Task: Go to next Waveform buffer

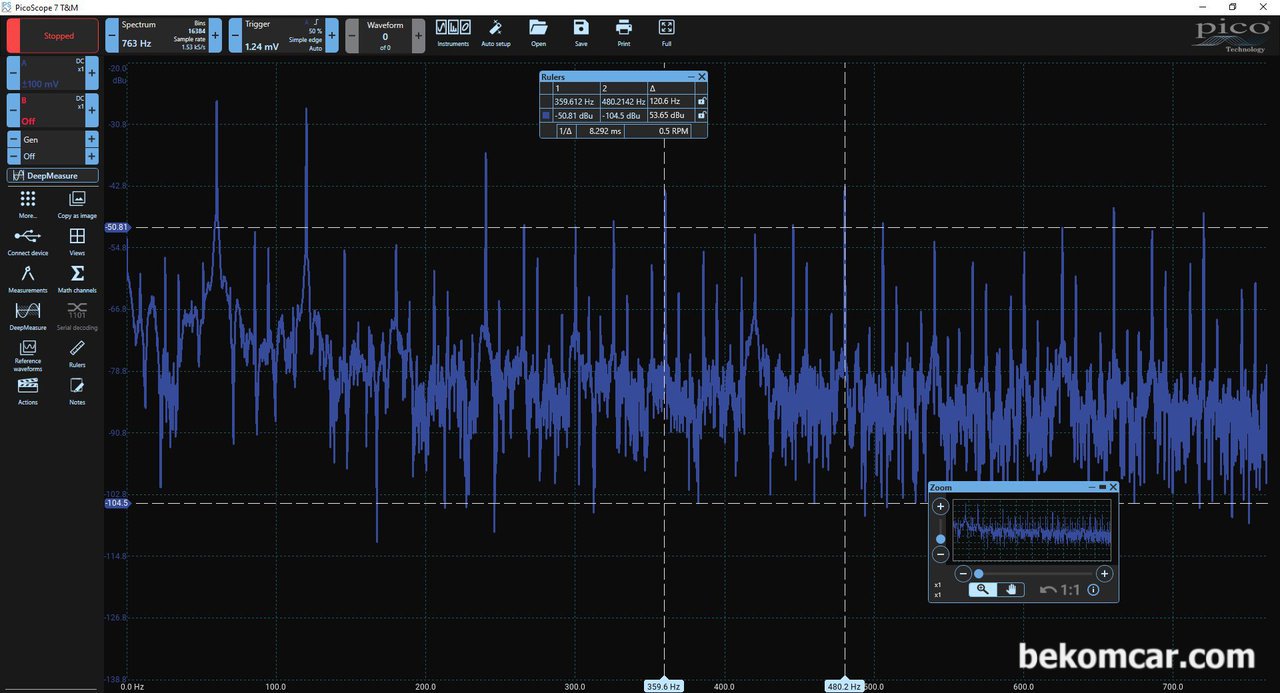Action: (x=418, y=36)
